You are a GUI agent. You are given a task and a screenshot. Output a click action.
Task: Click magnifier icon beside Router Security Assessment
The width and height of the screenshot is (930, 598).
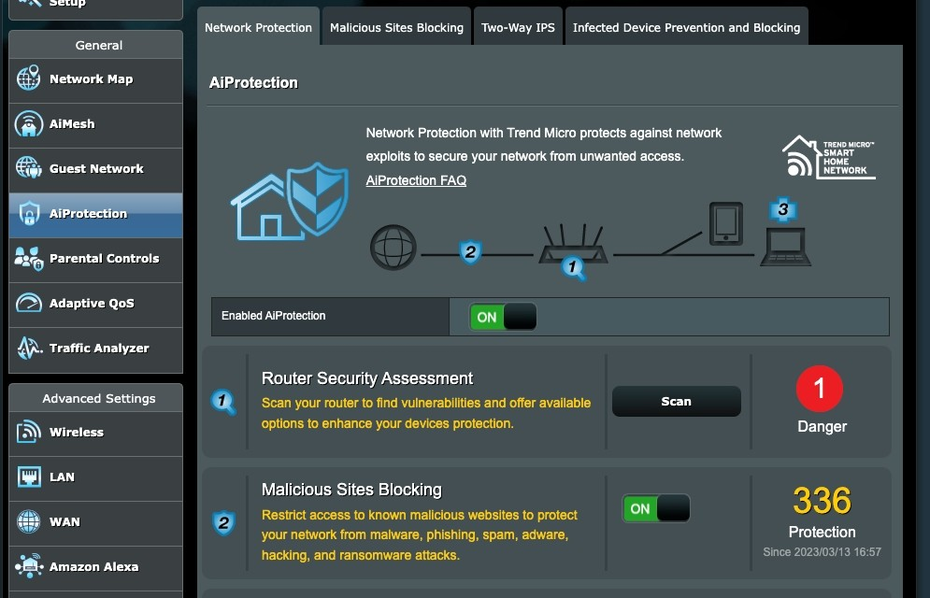pos(224,402)
